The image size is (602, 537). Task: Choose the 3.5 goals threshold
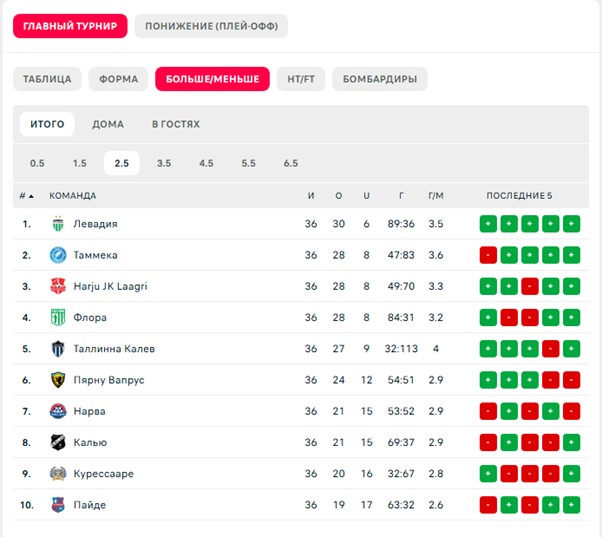point(164,163)
